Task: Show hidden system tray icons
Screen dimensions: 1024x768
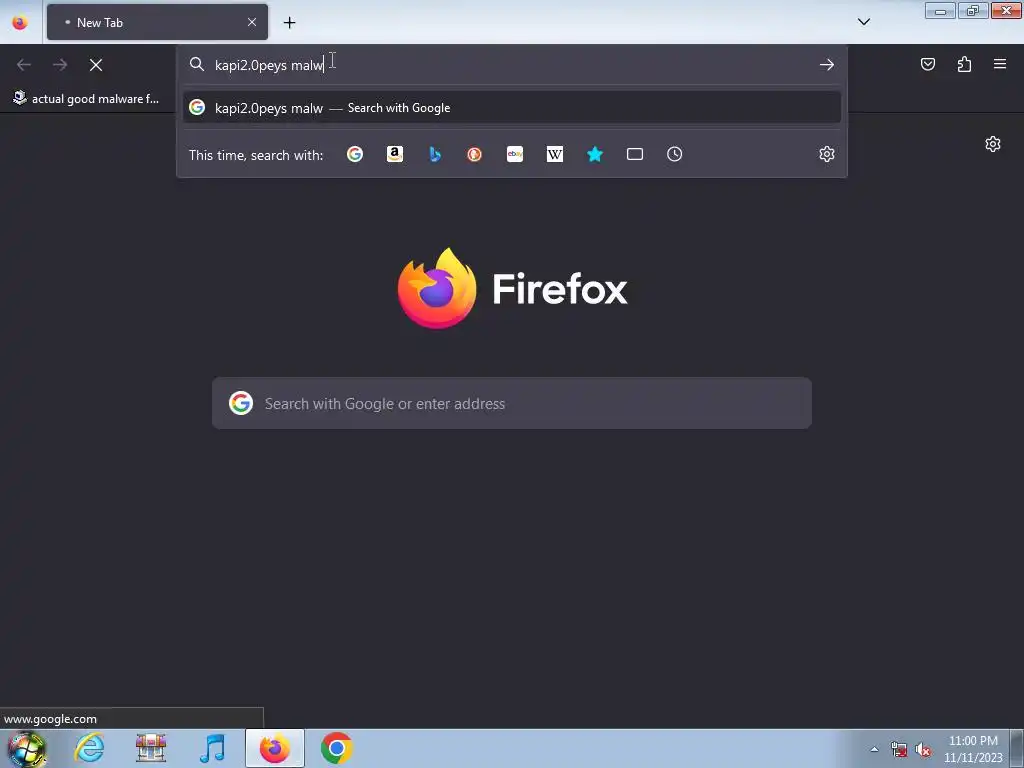Action: [x=874, y=749]
